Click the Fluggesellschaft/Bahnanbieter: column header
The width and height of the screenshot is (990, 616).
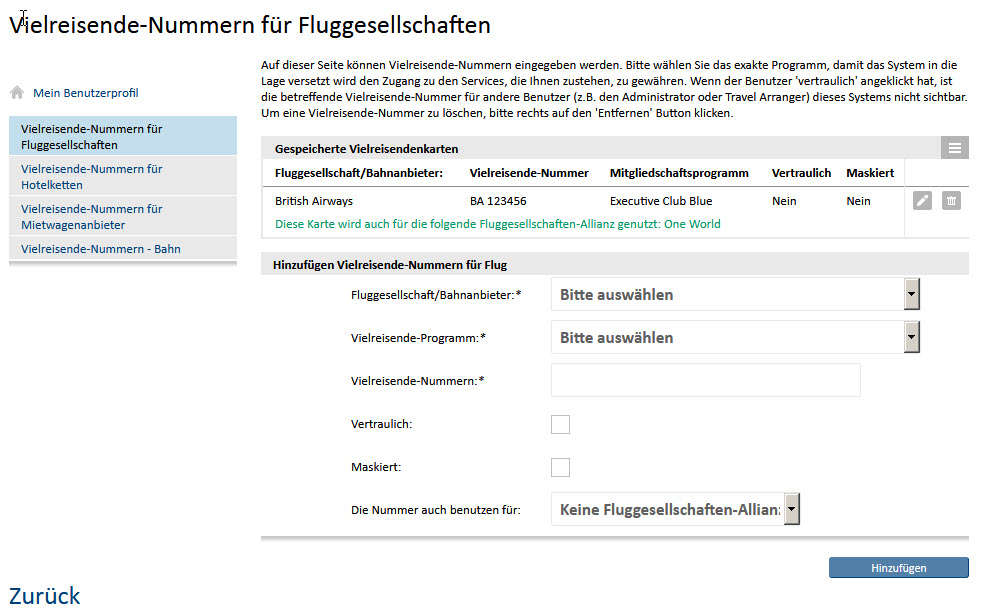coord(359,173)
